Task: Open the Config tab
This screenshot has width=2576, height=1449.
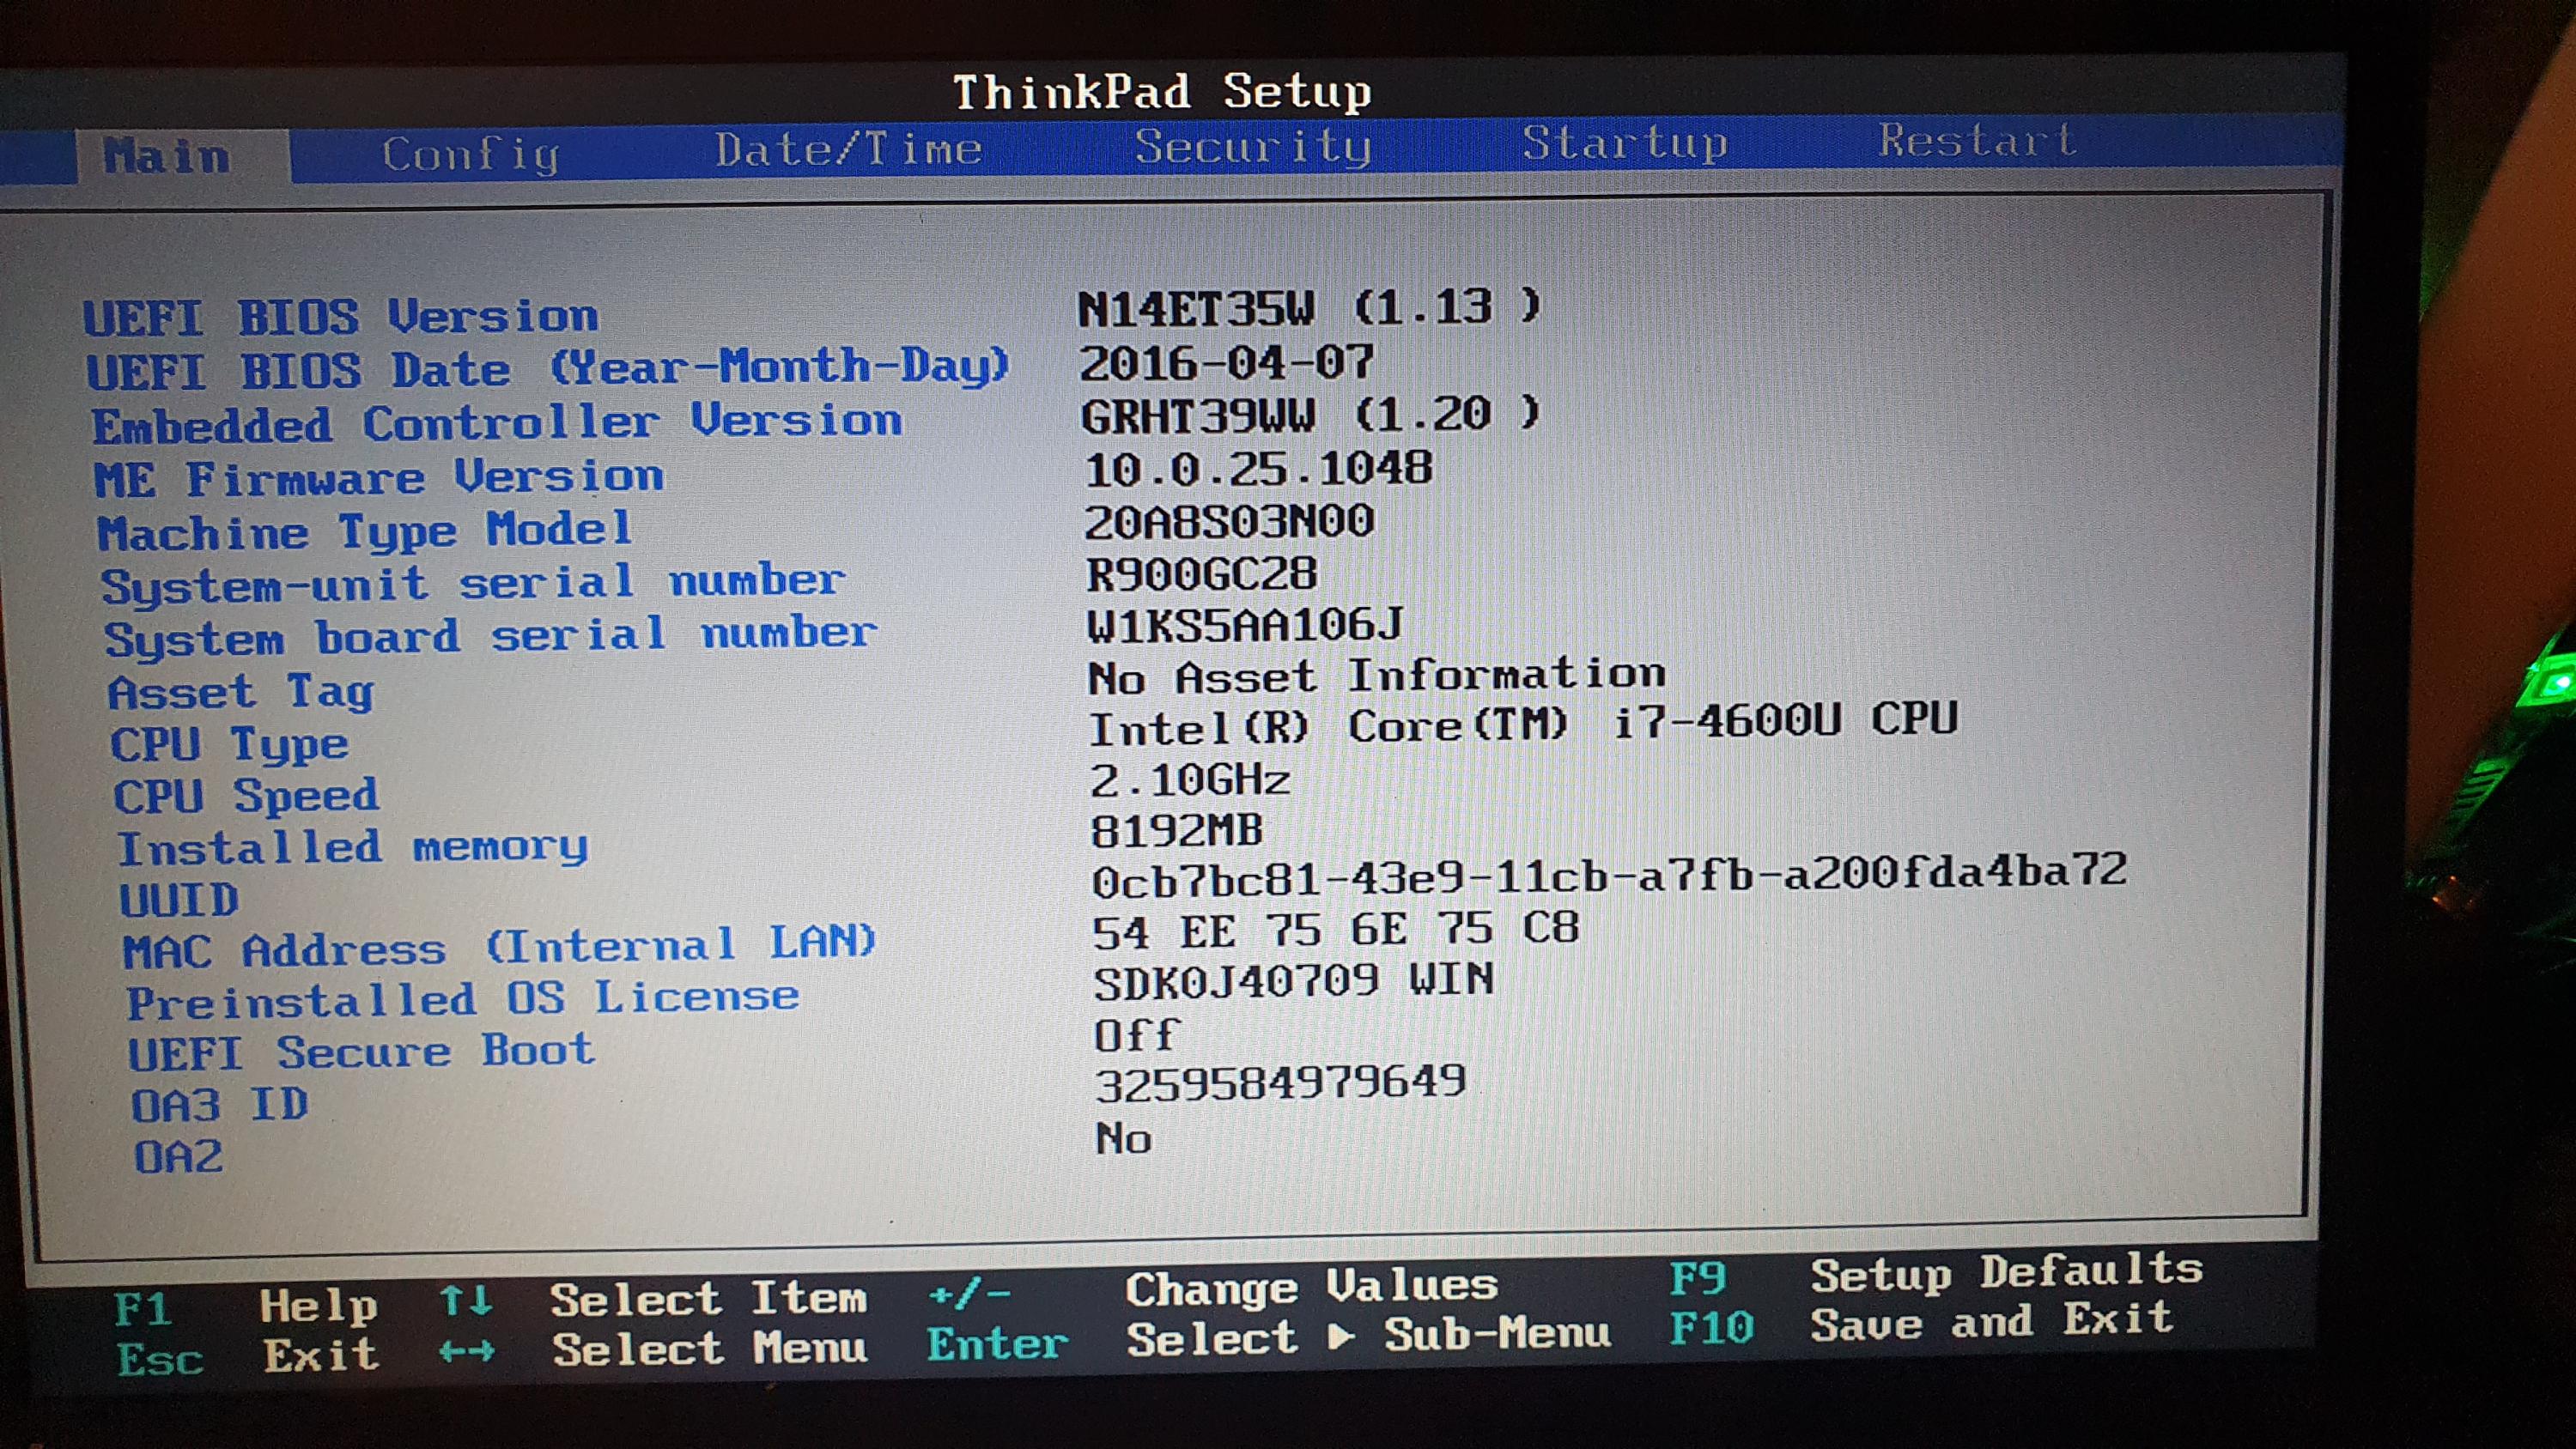Action: (x=470, y=154)
